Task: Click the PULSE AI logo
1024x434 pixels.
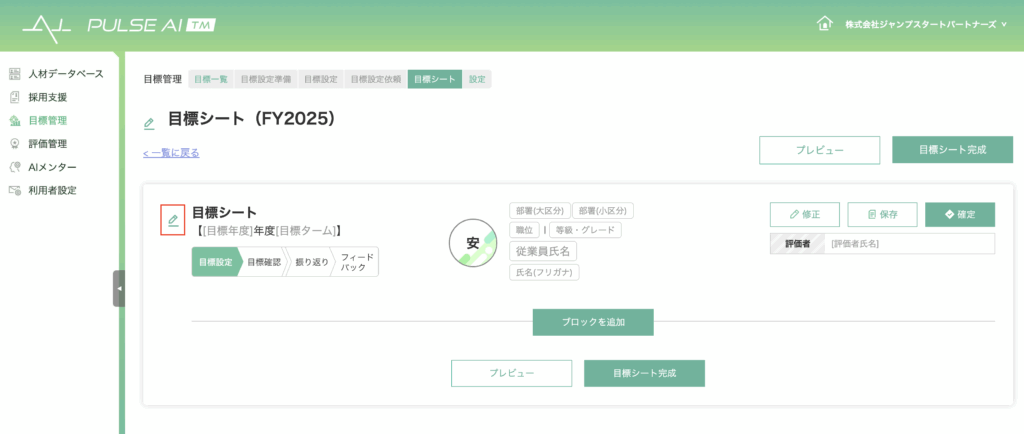Action: coord(120,24)
